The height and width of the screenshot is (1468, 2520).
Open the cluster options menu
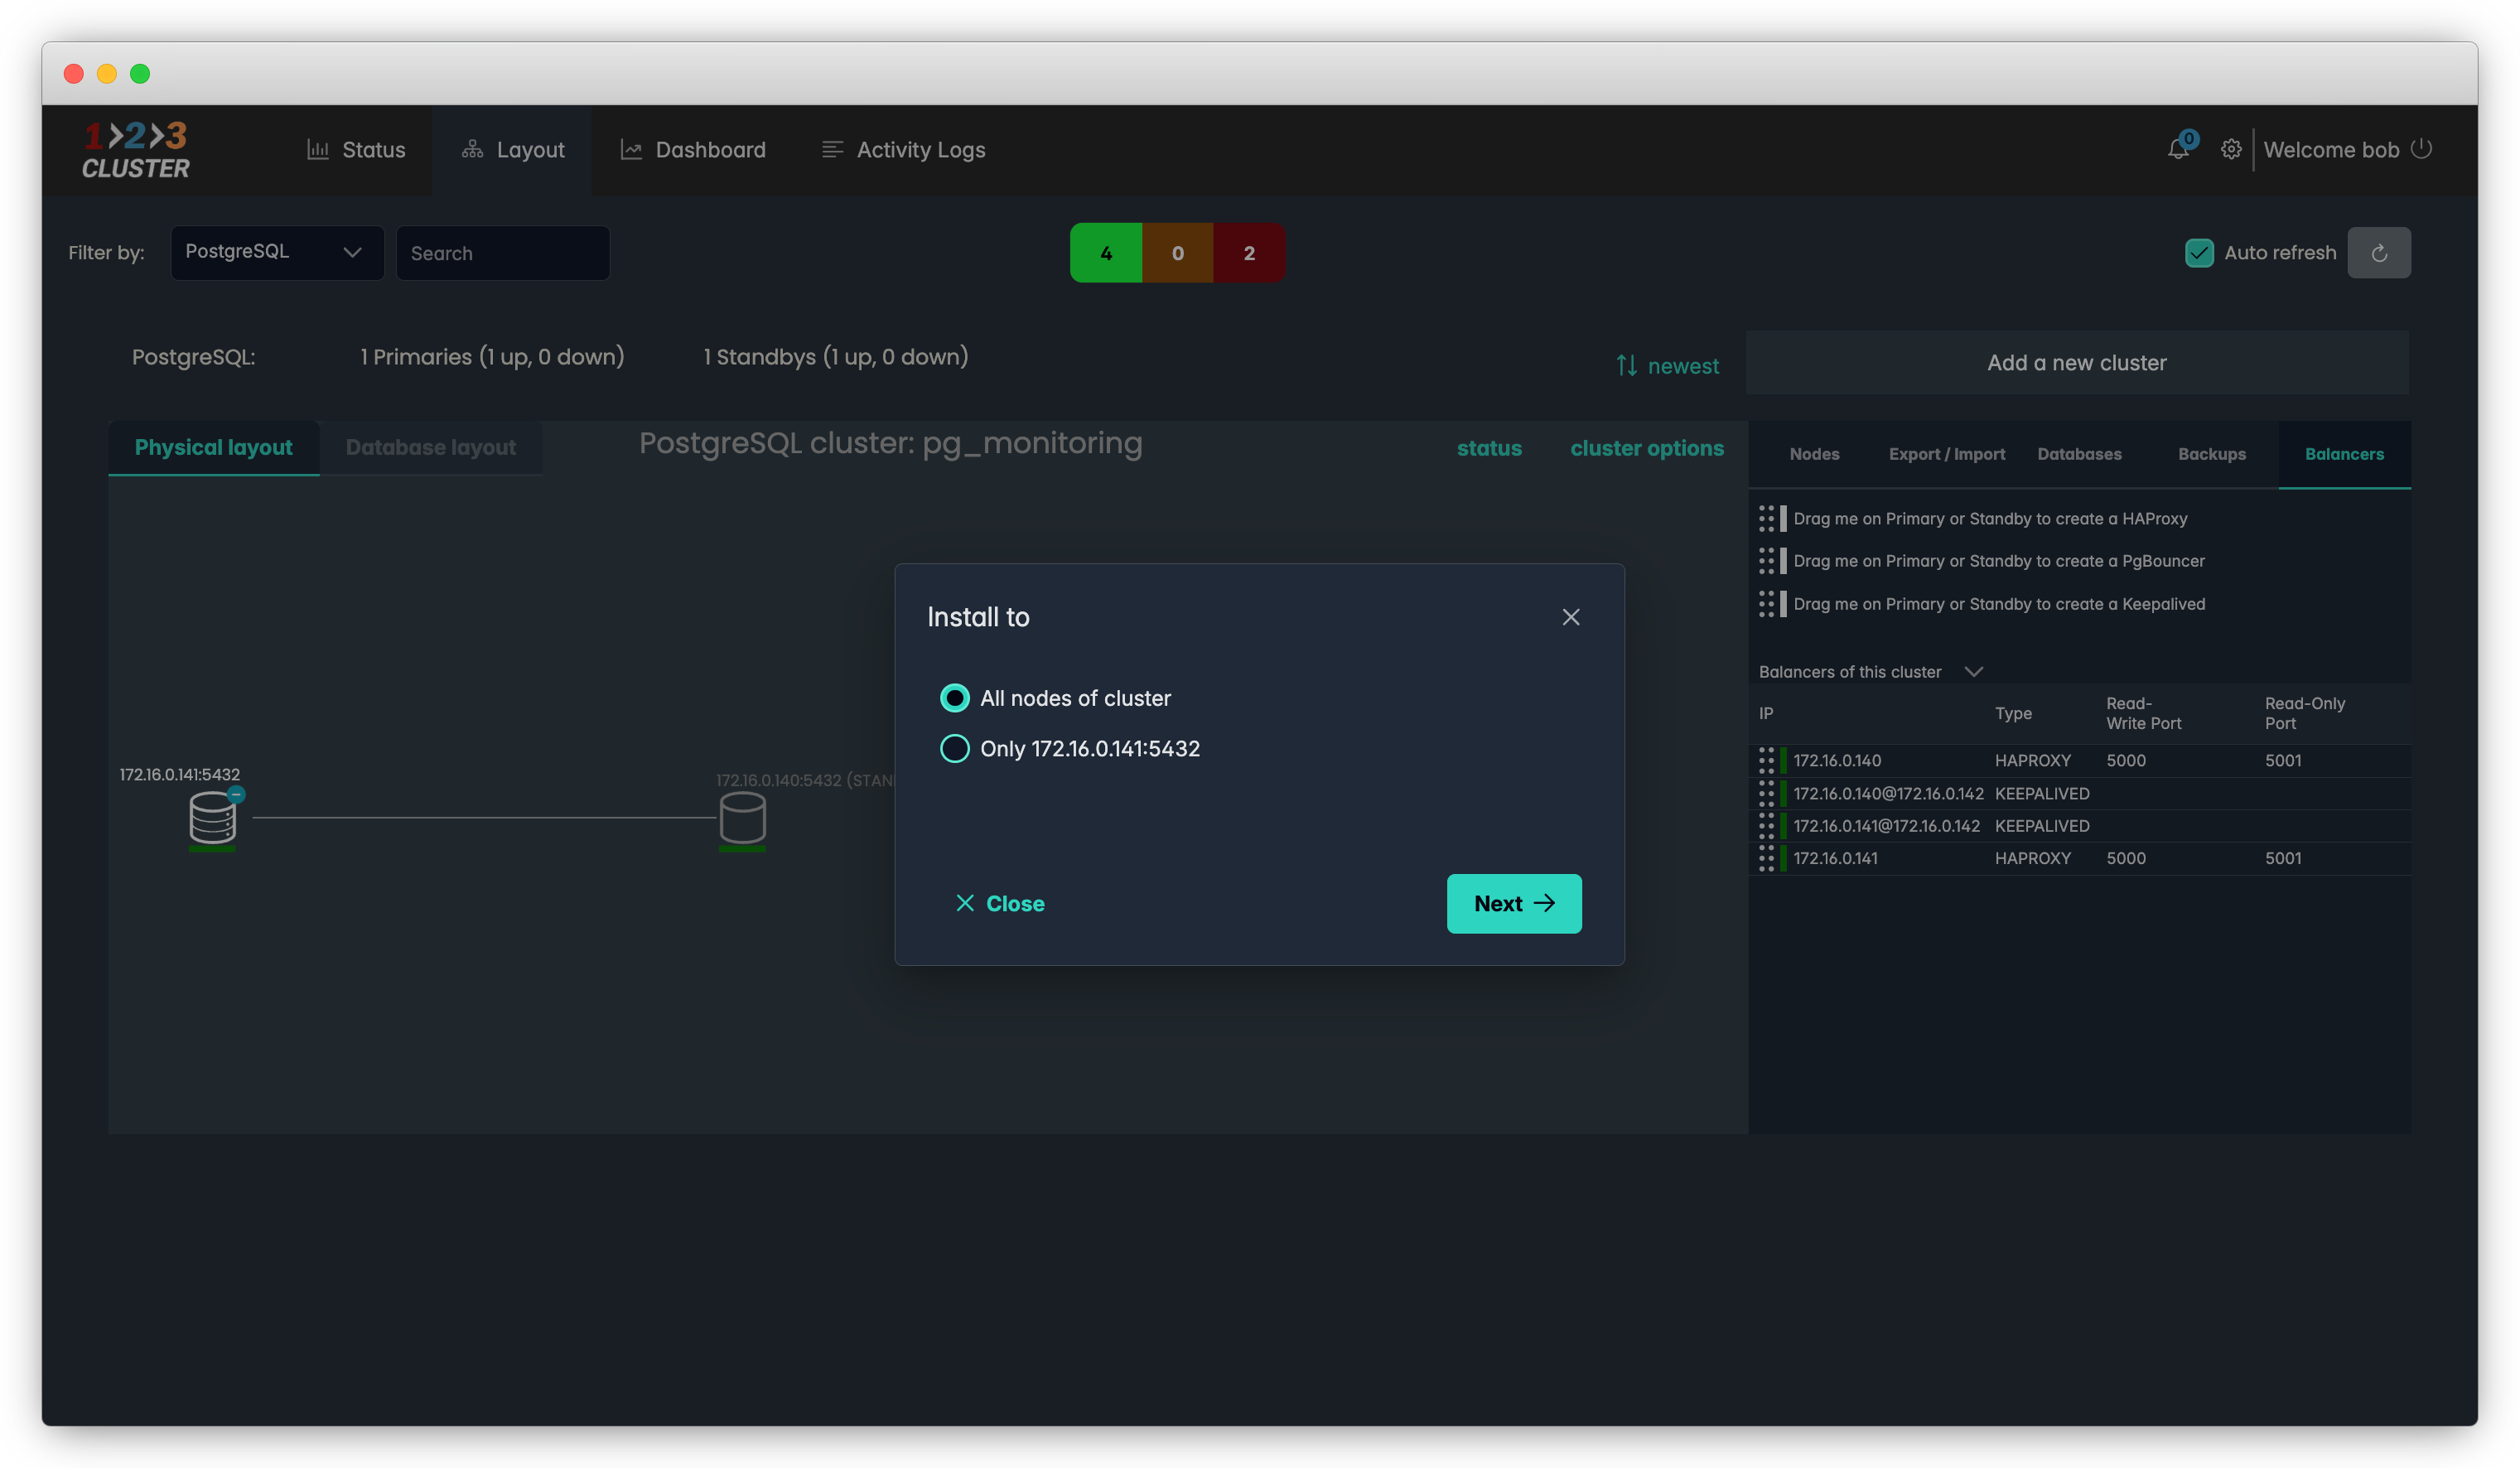coord(1646,448)
